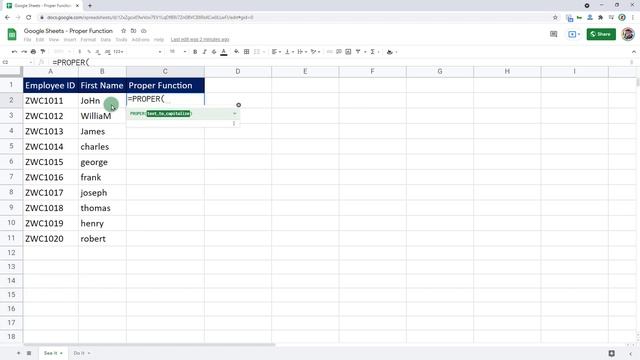Open the all sheets list icon
The height and width of the screenshot is (360, 640).
29,353
